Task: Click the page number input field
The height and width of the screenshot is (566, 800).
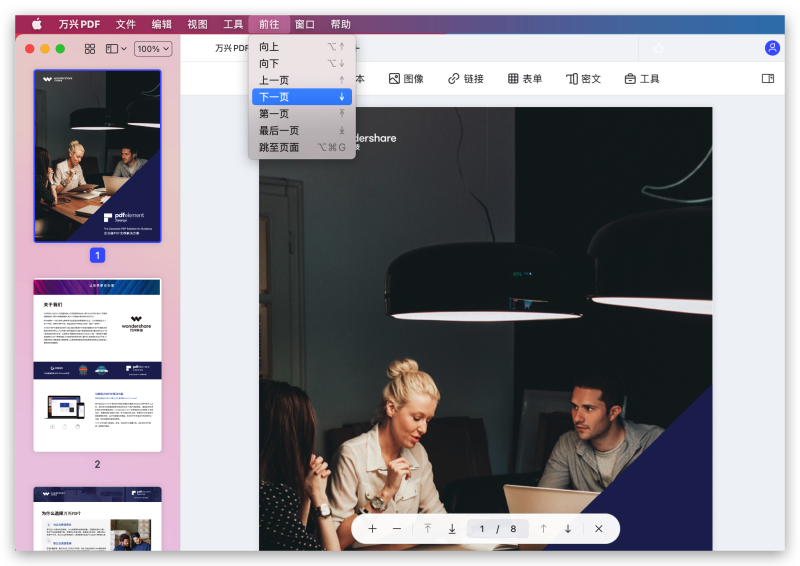Action: click(482, 529)
